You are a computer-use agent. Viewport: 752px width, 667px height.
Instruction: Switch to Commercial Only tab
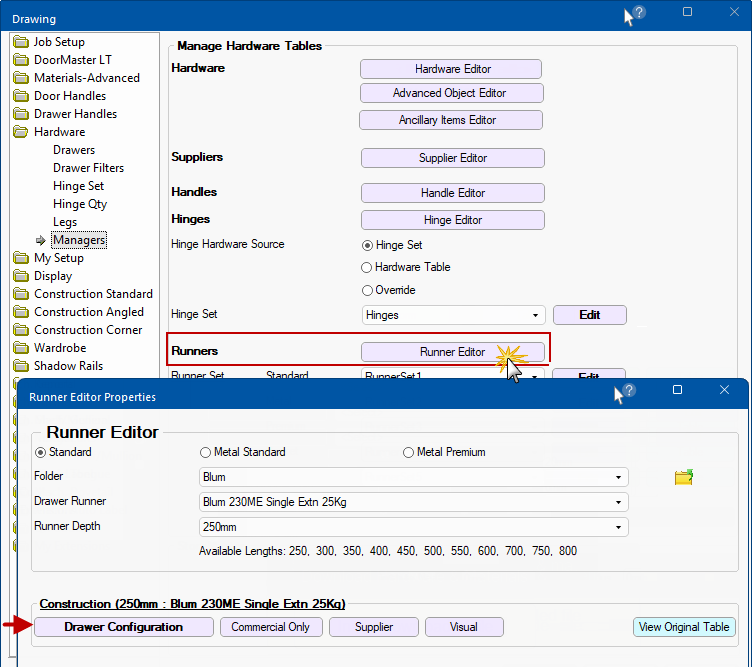[271, 627]
